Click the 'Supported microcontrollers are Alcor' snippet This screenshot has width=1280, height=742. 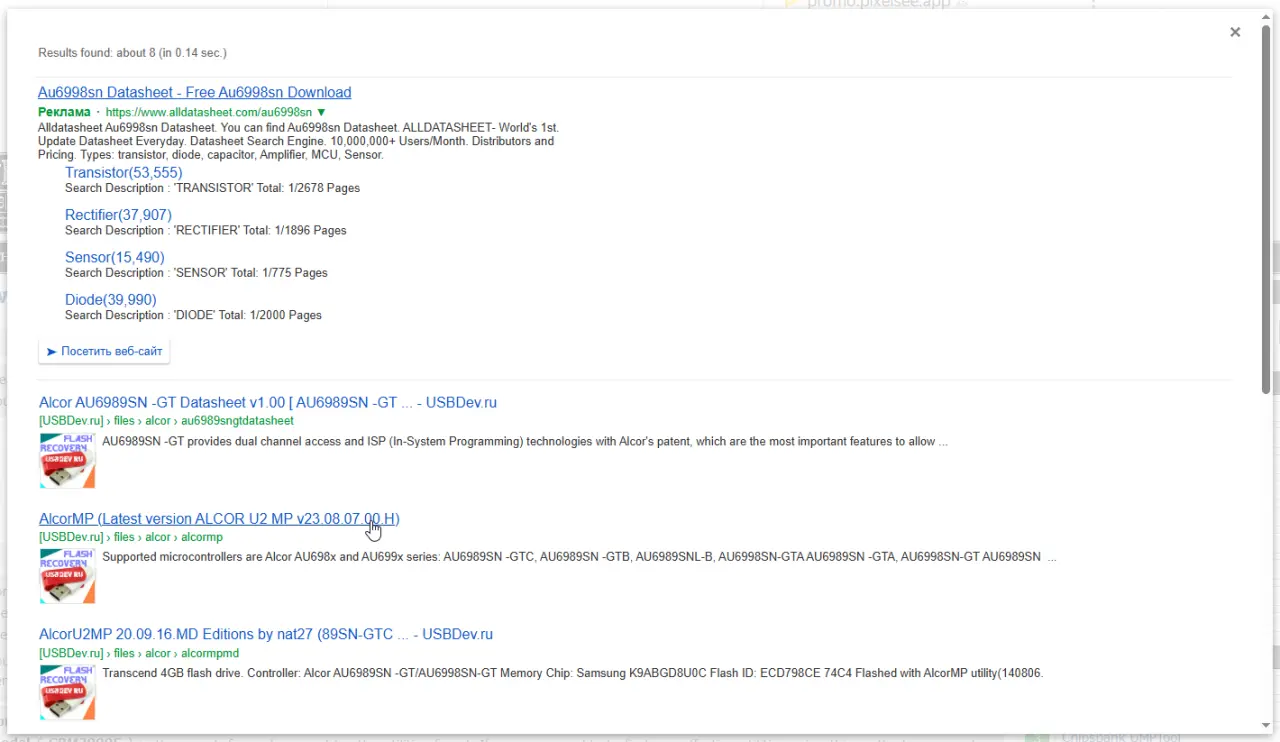tap(579, 557)
